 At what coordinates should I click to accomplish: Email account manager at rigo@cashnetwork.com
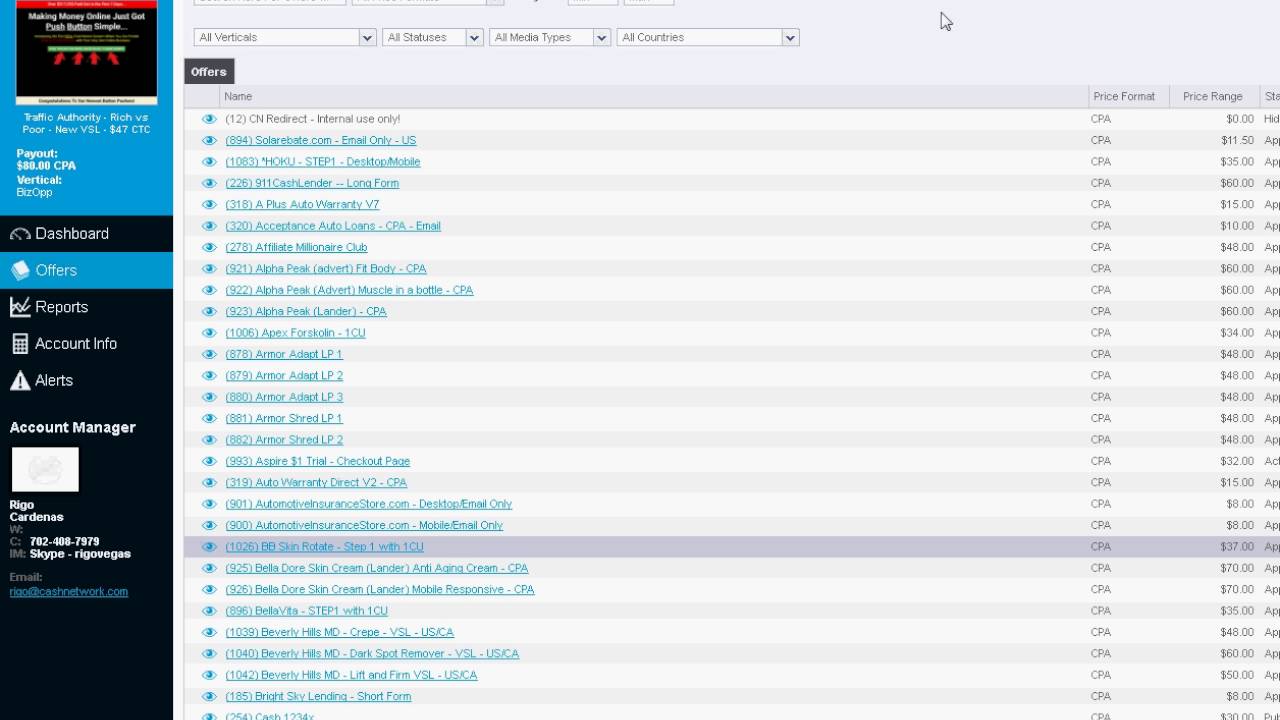69,591
